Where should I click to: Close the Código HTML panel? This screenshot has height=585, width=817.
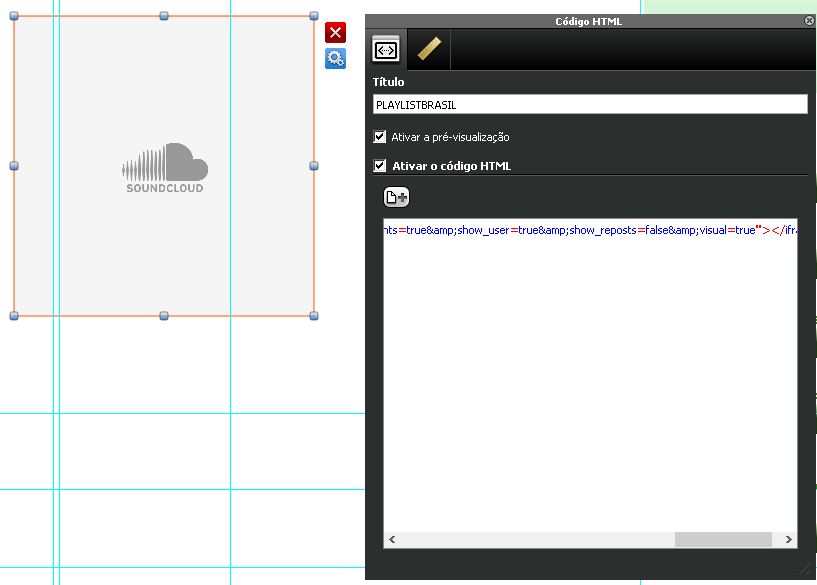(x=809, y=21)
